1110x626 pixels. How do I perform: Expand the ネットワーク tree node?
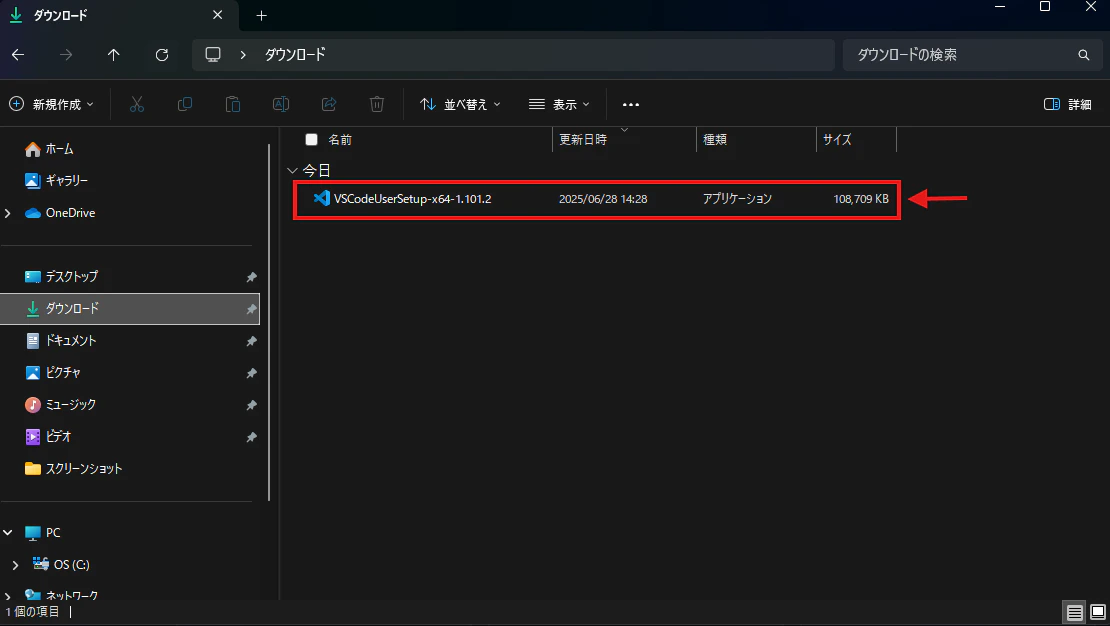(x=8, y=596)
